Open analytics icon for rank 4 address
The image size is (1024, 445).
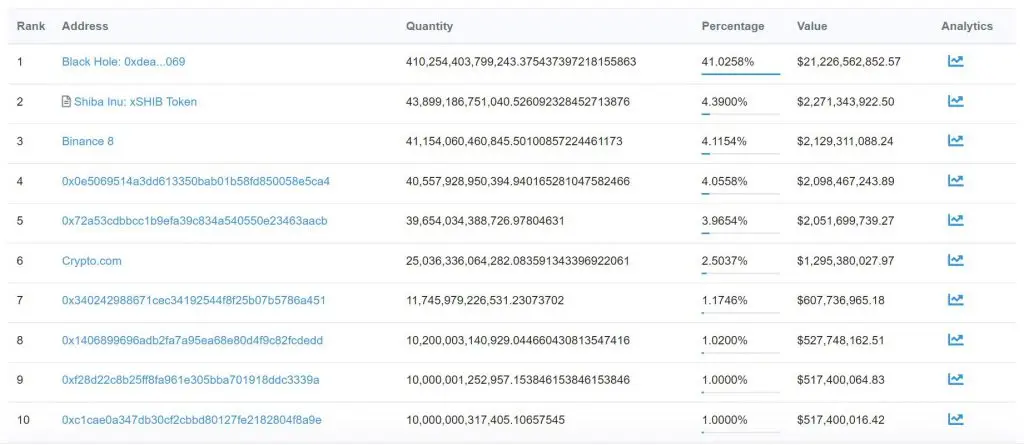(x=955, y=181)
